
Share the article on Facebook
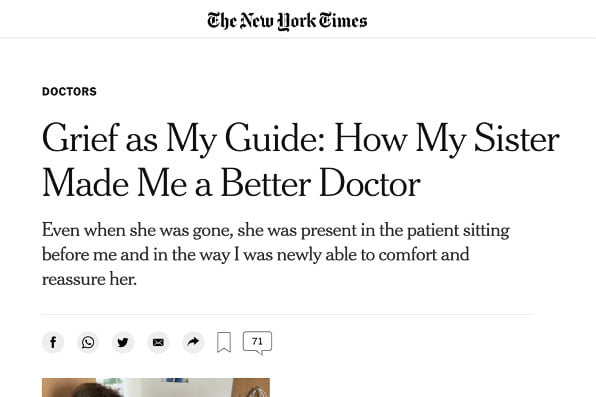pos(53,342)
